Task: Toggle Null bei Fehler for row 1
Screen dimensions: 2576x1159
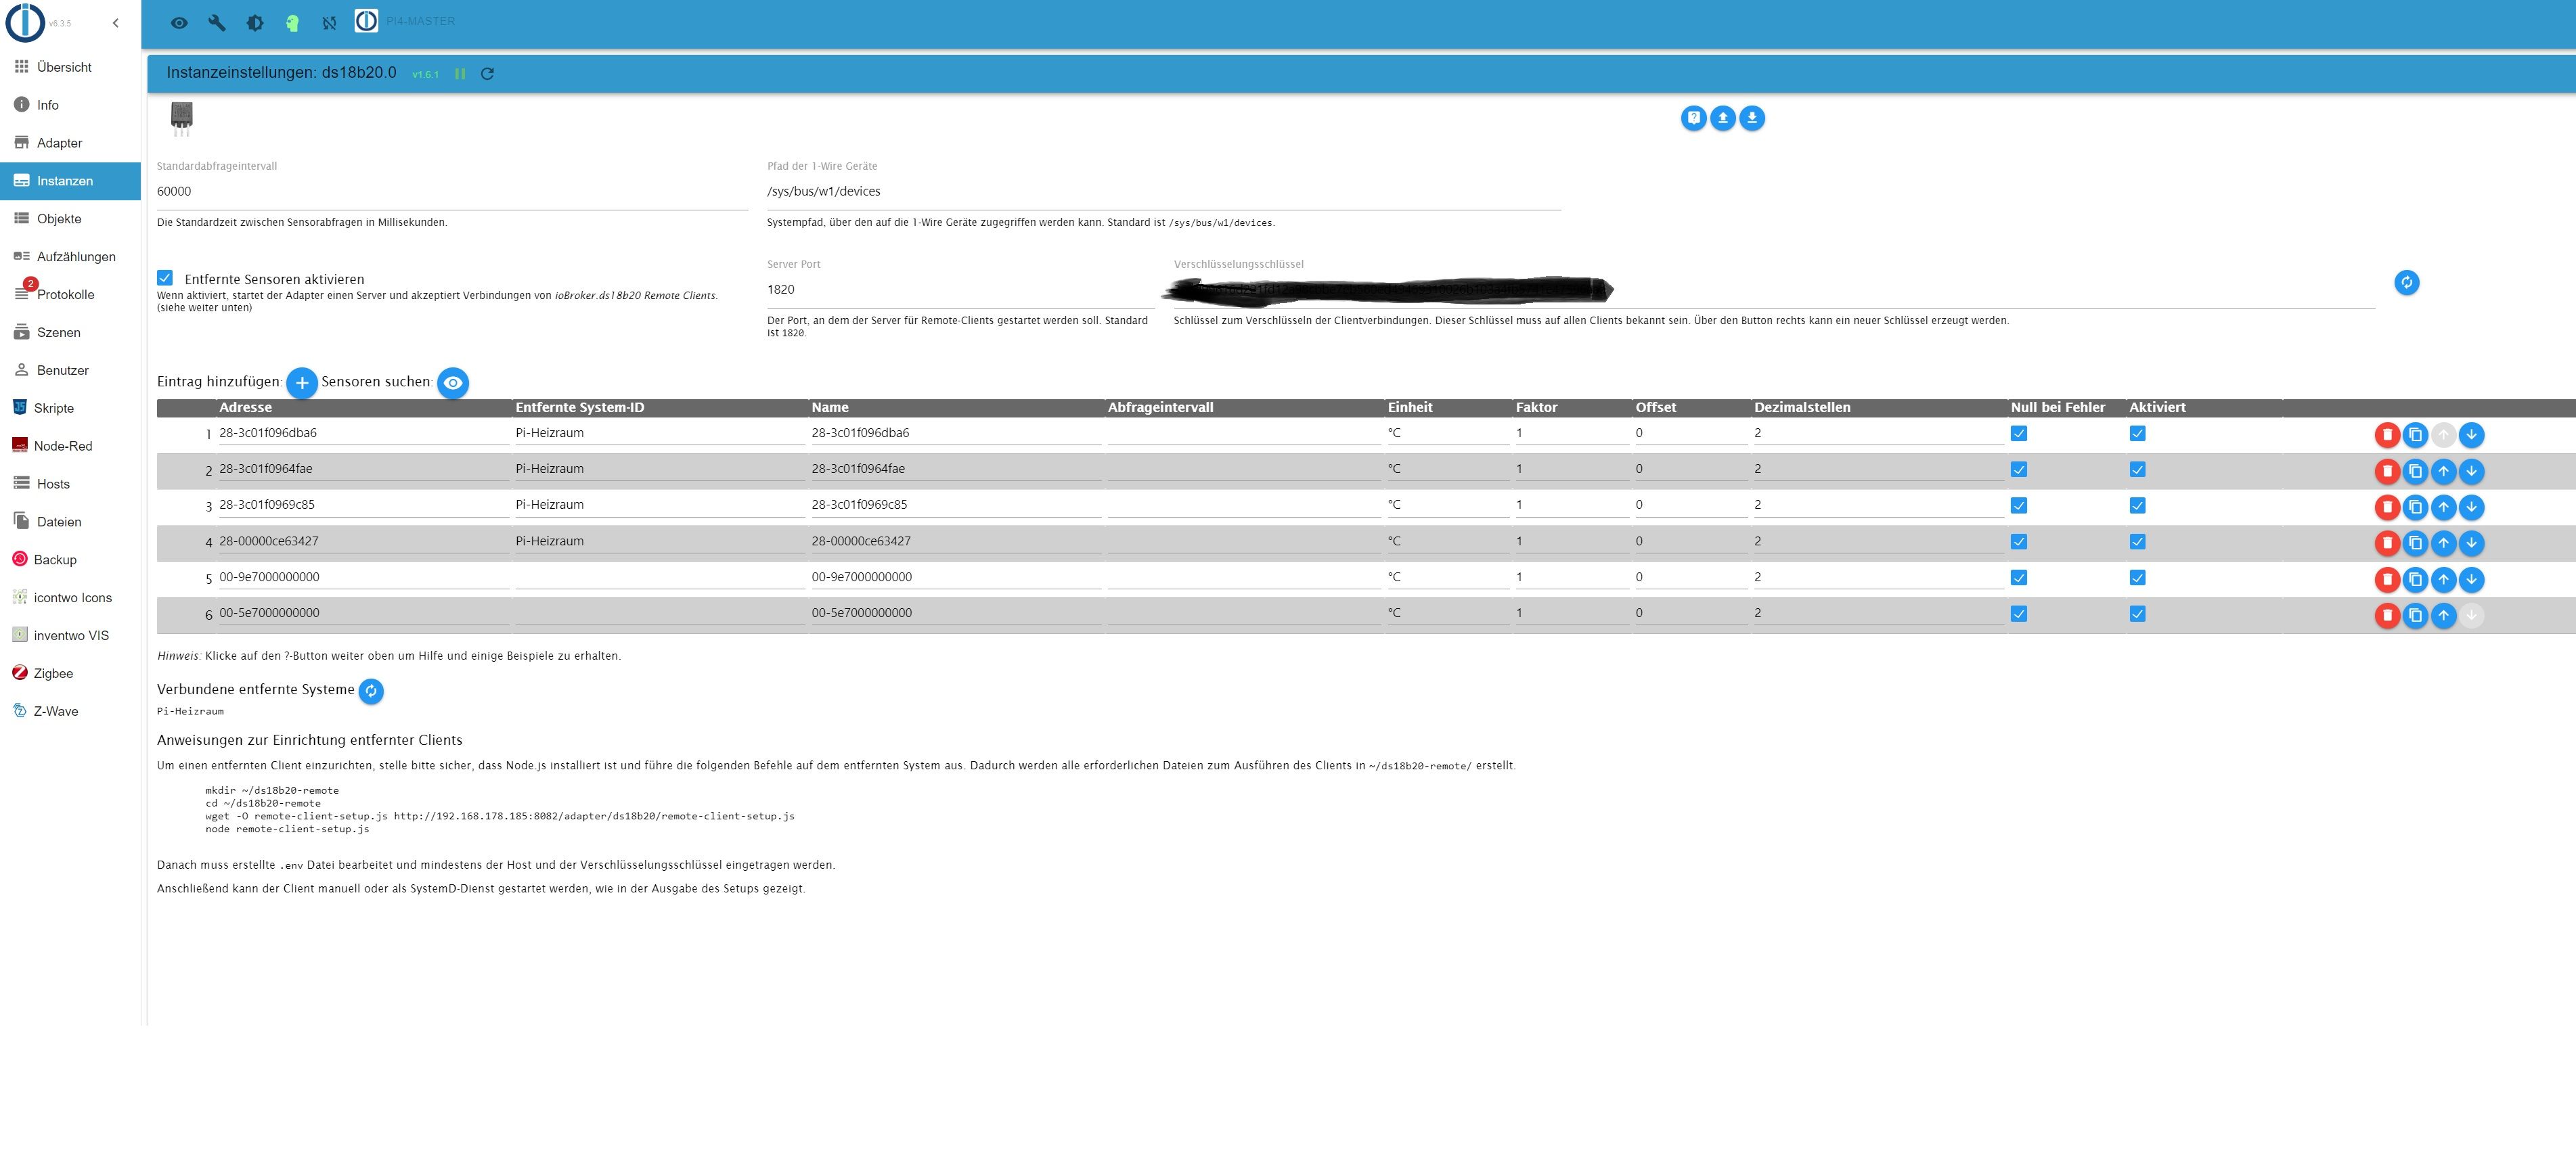Action: point(2018,434)
